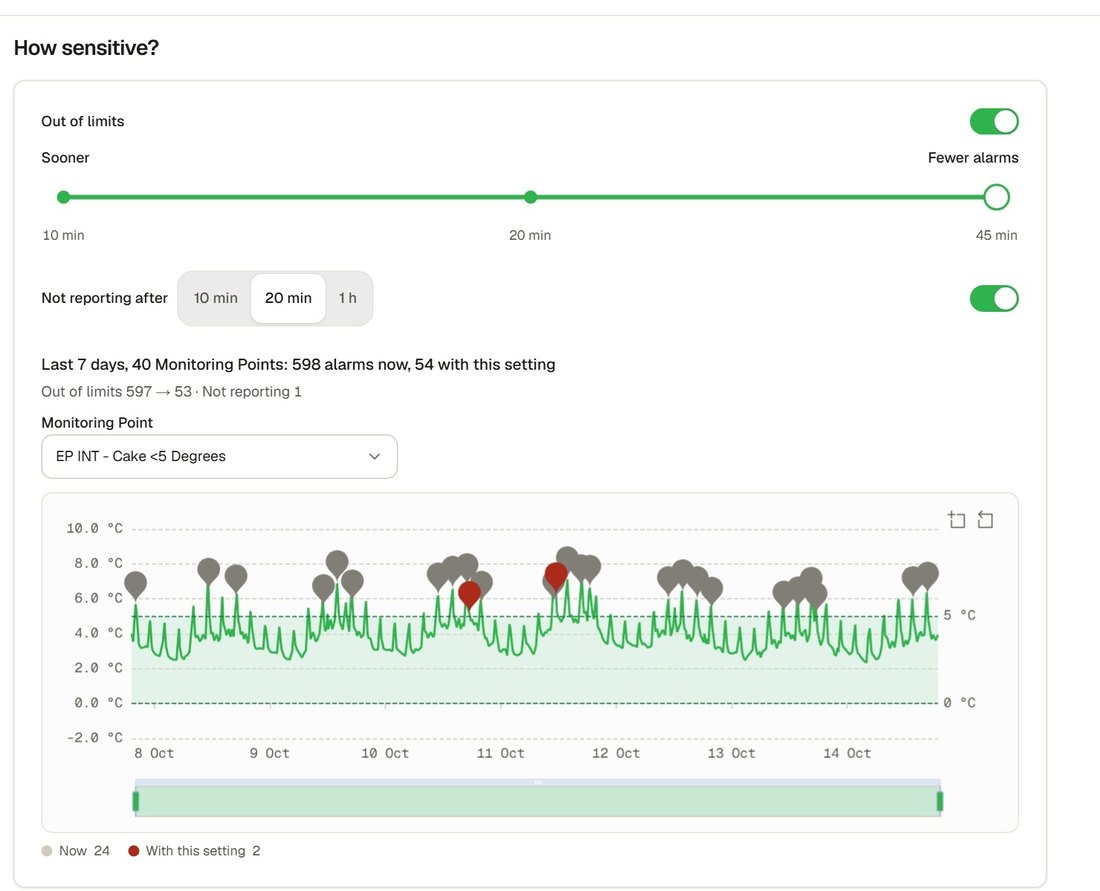This screenshot has height=891, width=1100.
Task: Click the 0 °C lower limit label
Action: [959, 703]
